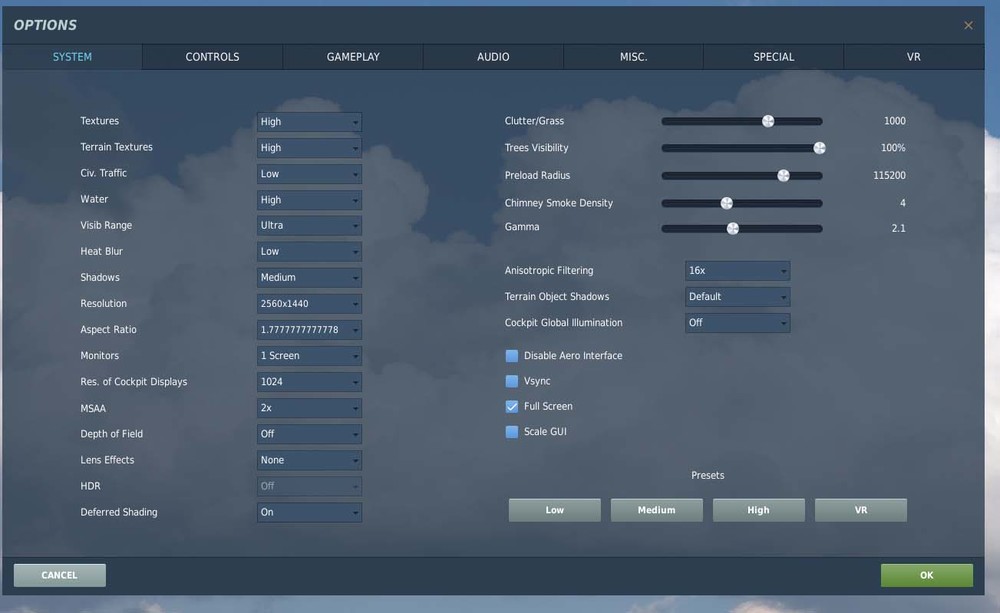Image resolution: width=1000 pixels, height=613 pixels.
Task: Change the Water quality dropdown
Action: (309, 200)
